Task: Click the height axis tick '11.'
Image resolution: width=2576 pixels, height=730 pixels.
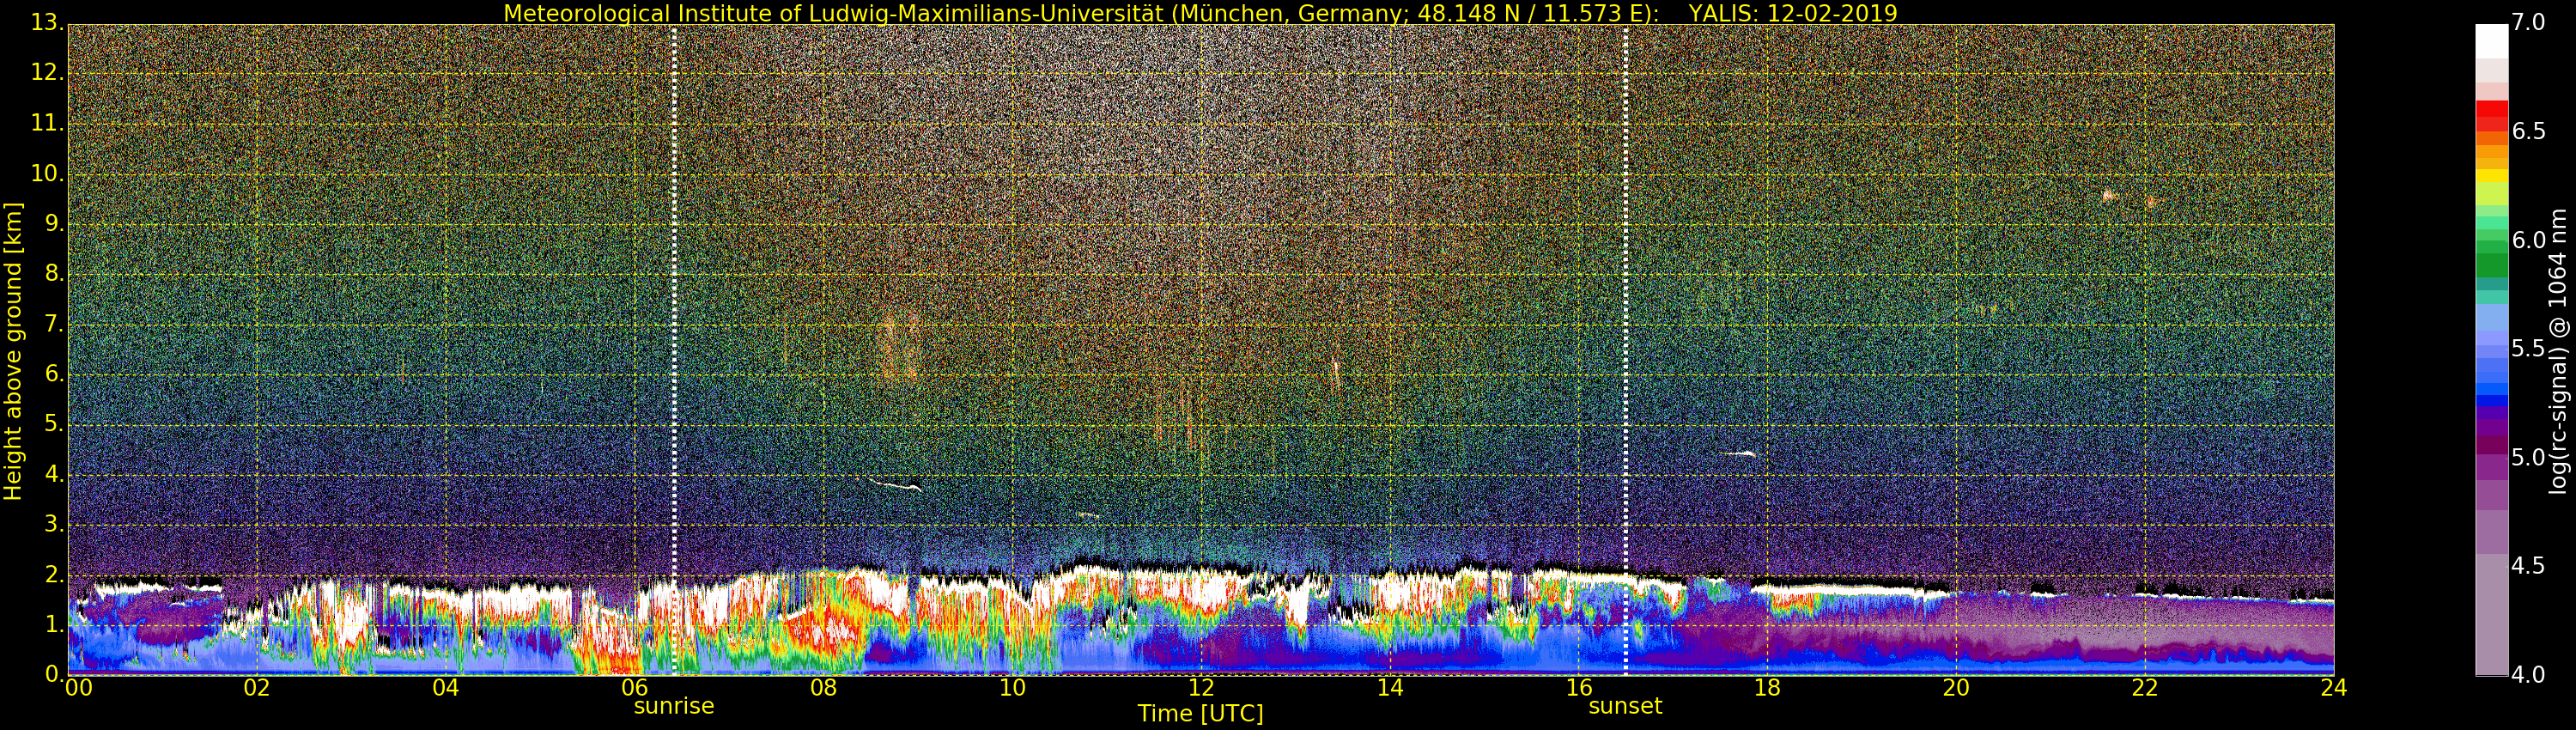Action: point(47,124)
